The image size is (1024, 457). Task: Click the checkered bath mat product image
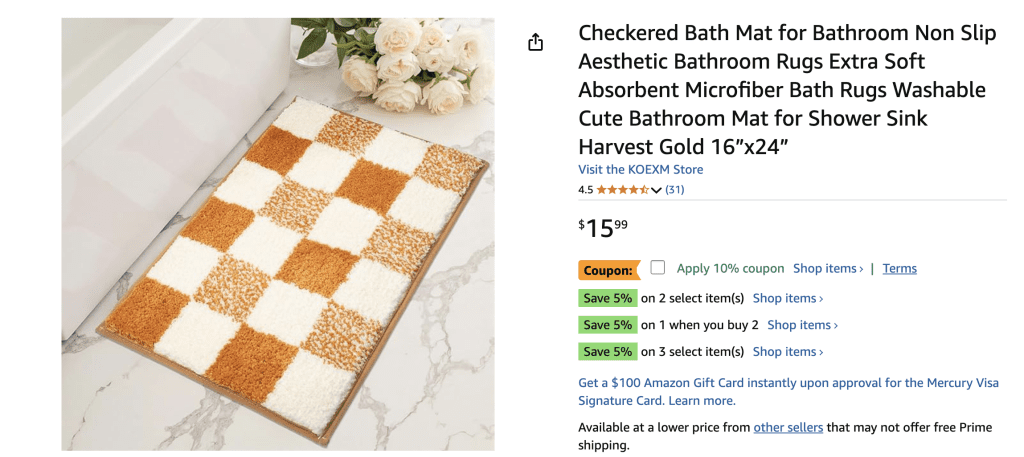[x=278, y=234]
